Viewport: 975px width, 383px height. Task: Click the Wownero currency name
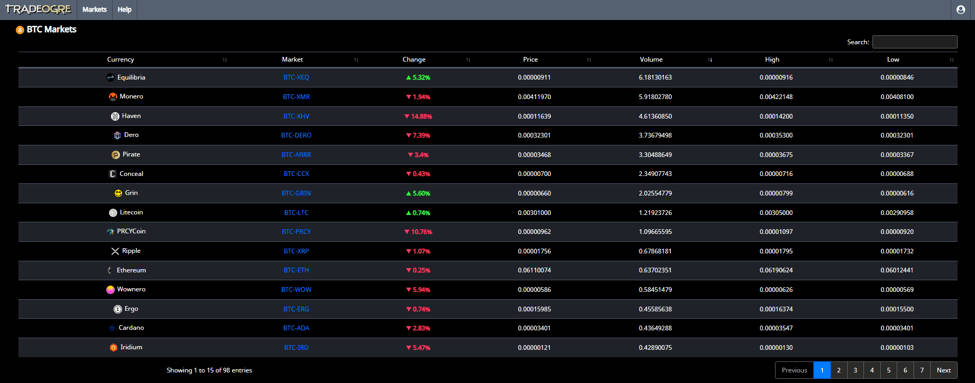pyautogui.click(x=131, y=290)
